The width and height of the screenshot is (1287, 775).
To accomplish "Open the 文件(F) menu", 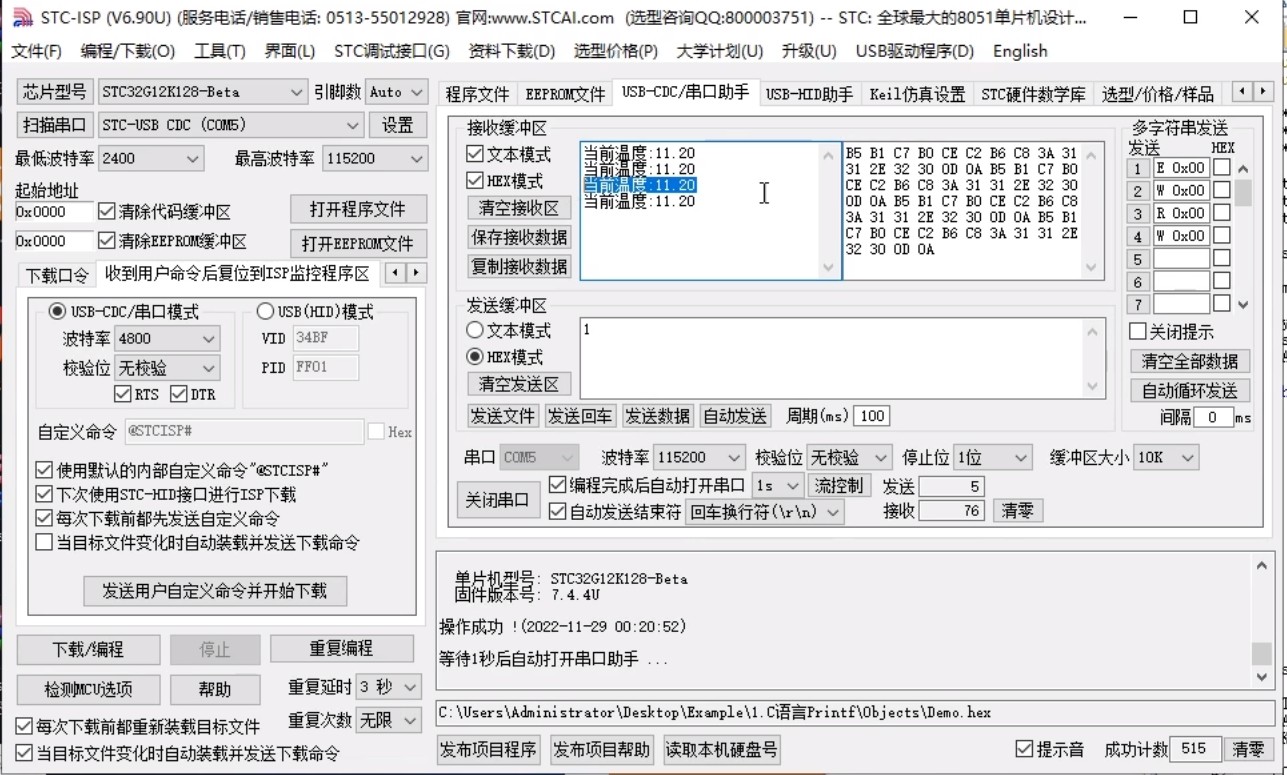I will pos(36,51).
